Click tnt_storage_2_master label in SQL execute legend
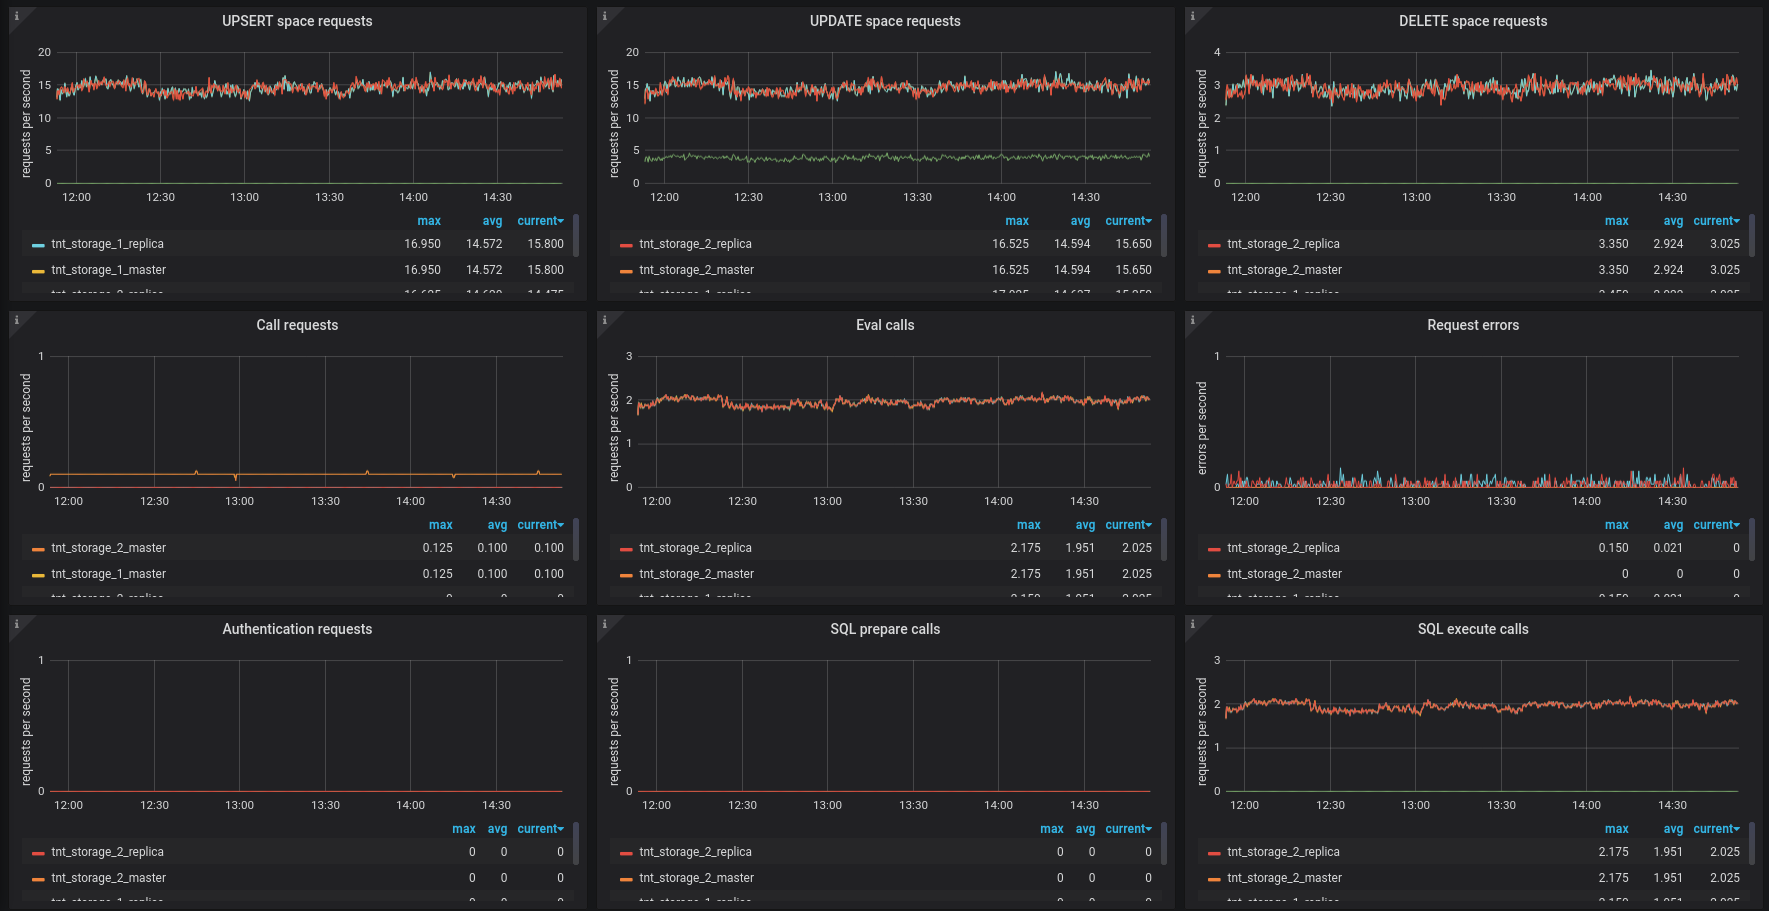1769x911 pixels. click(x=1284, y=878)
